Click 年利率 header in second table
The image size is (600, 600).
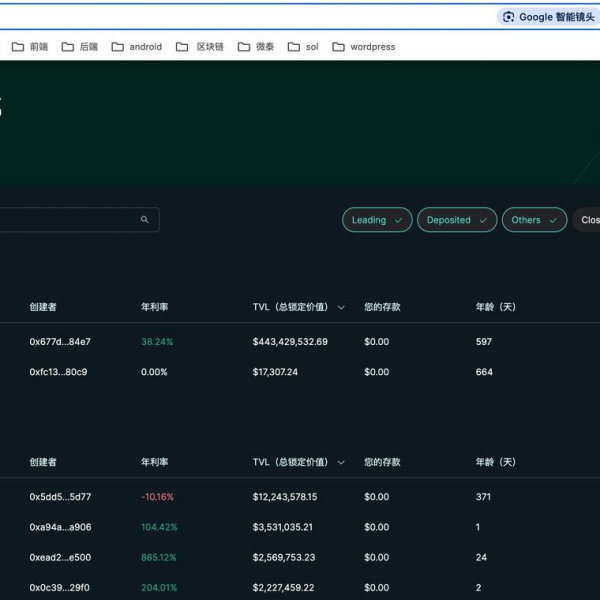(155, 462)
